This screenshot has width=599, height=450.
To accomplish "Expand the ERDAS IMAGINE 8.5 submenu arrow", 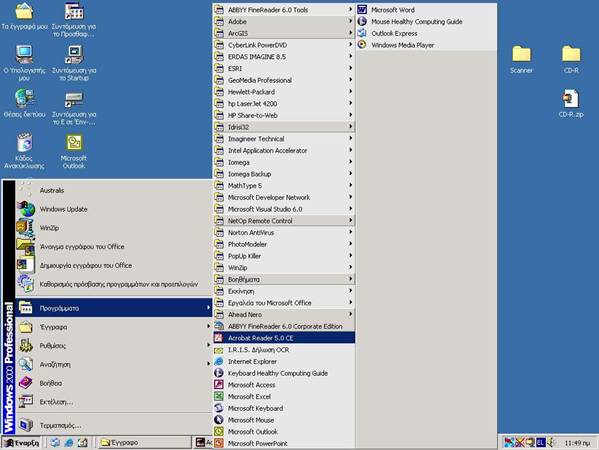I will click(350, 57).
